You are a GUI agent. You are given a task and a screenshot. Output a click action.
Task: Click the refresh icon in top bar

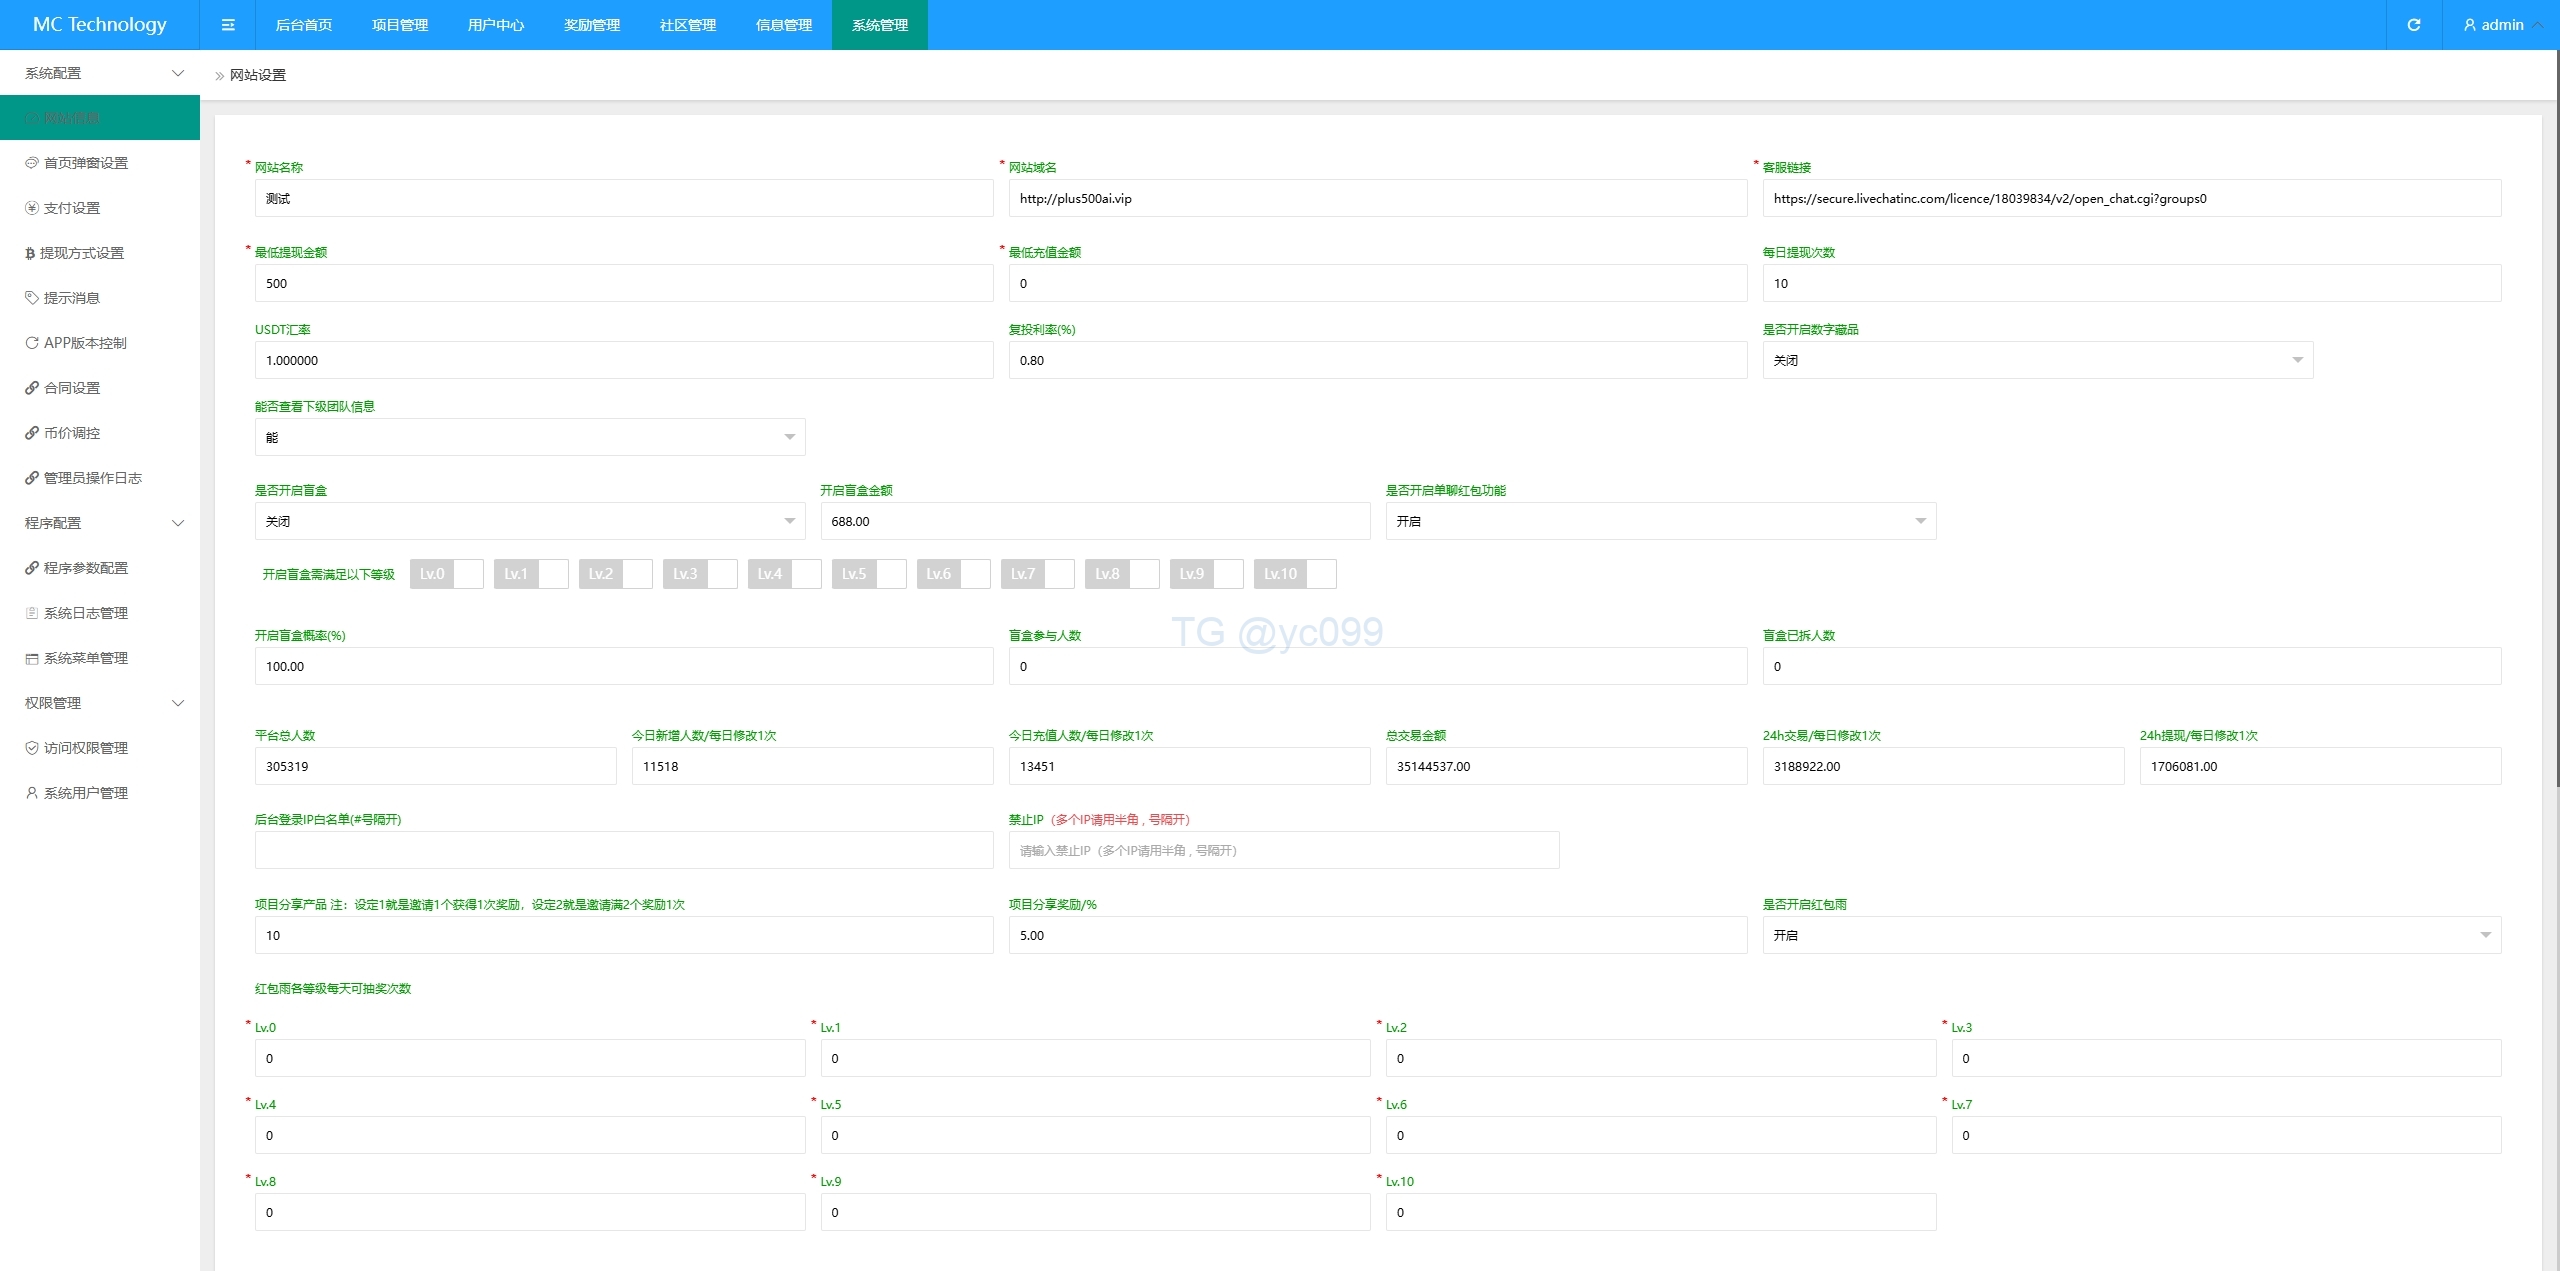point(2413,25)
